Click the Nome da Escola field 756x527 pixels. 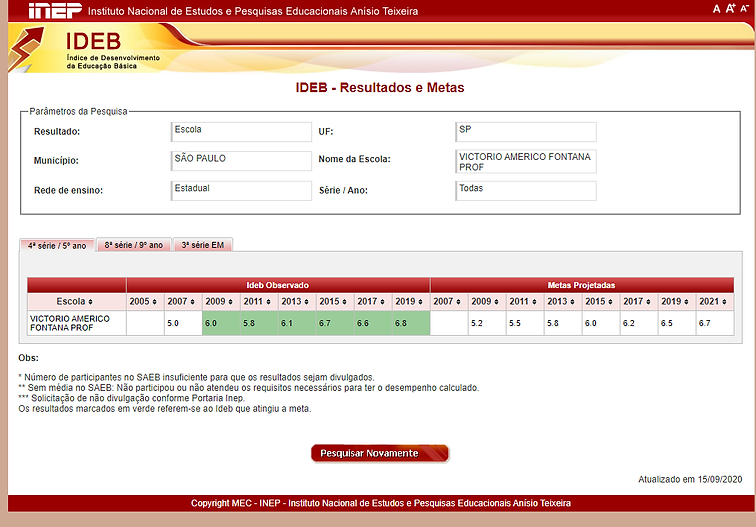(526, 161)
